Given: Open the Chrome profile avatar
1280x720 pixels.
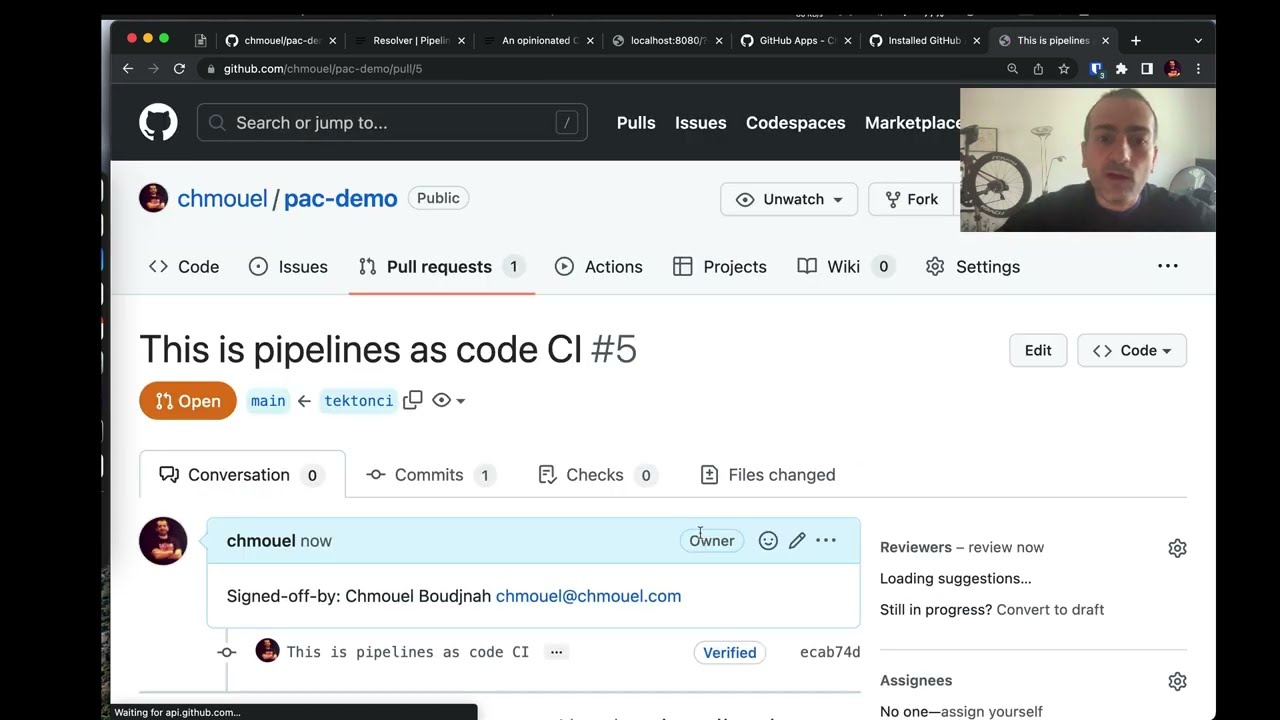Looking at the screenshot, I should pos(1173,69).
